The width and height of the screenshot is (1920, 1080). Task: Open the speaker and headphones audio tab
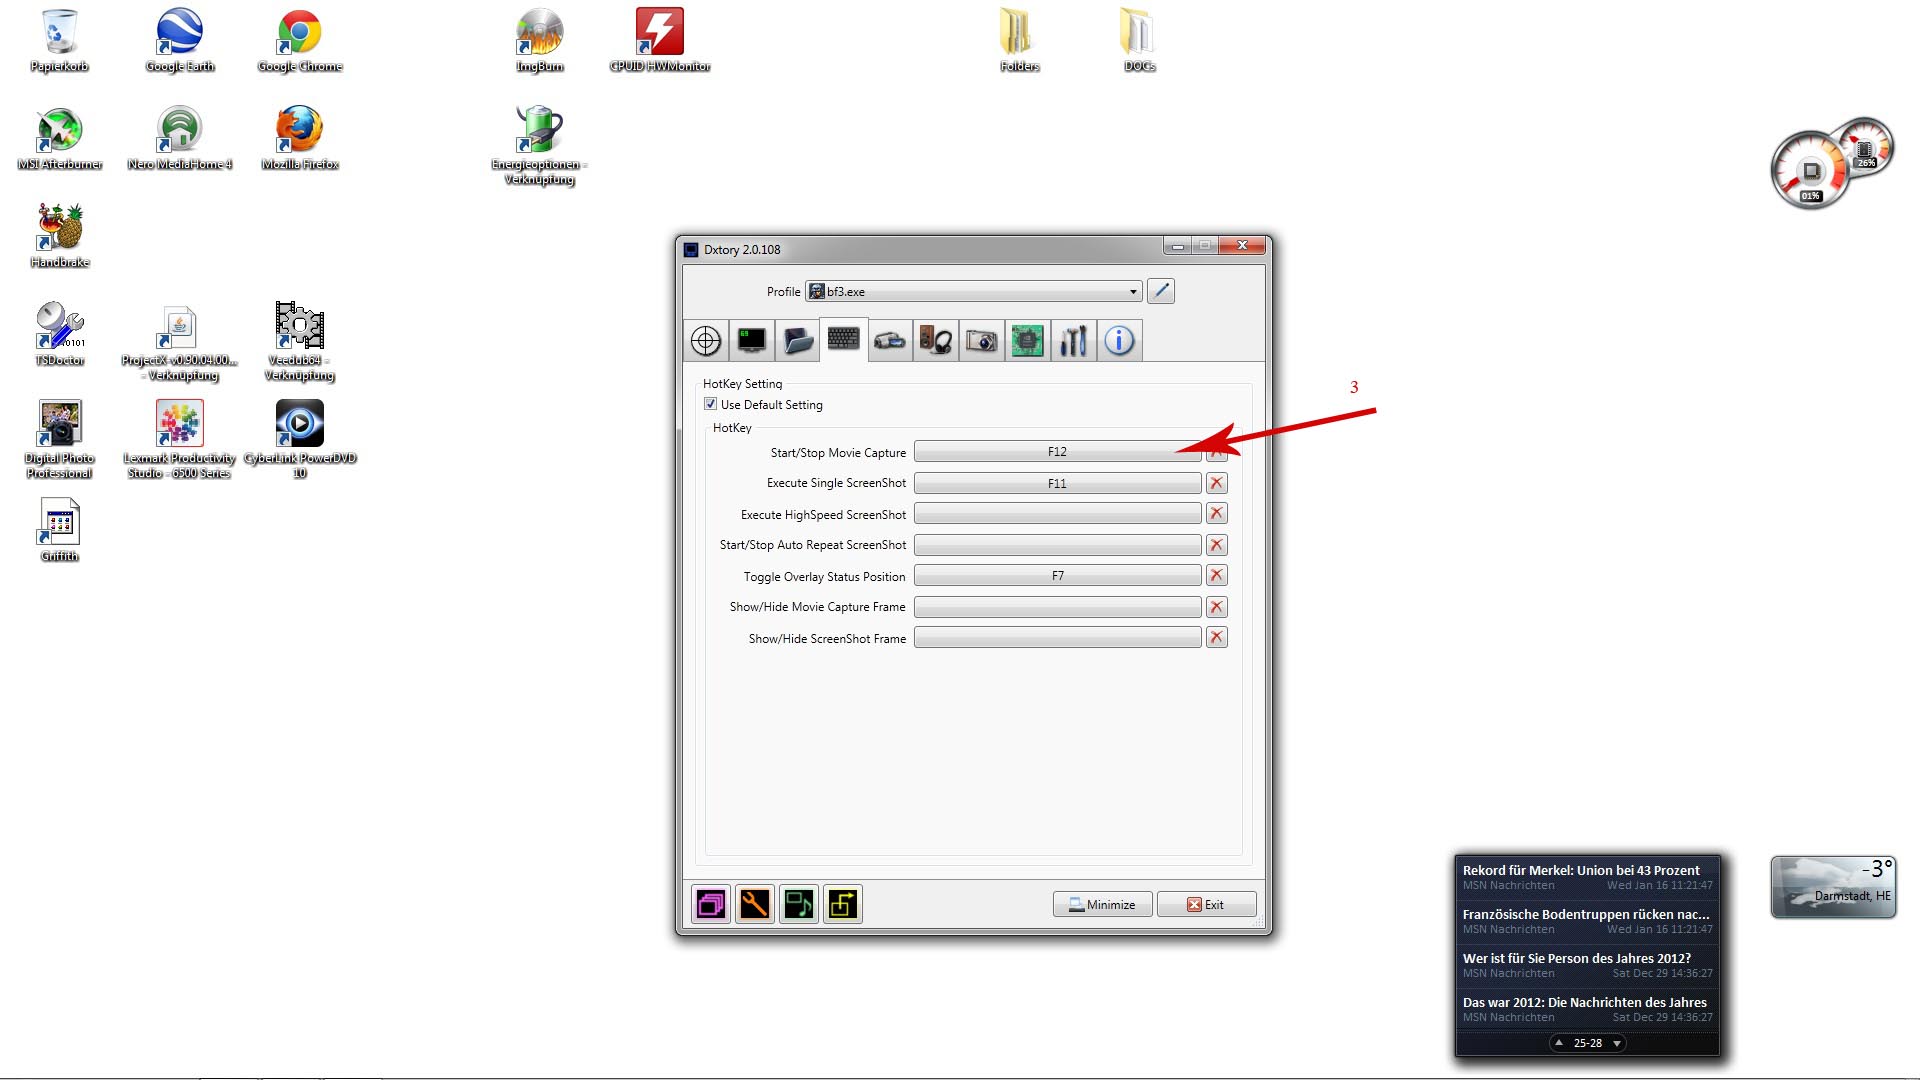[x=936, y=341]
